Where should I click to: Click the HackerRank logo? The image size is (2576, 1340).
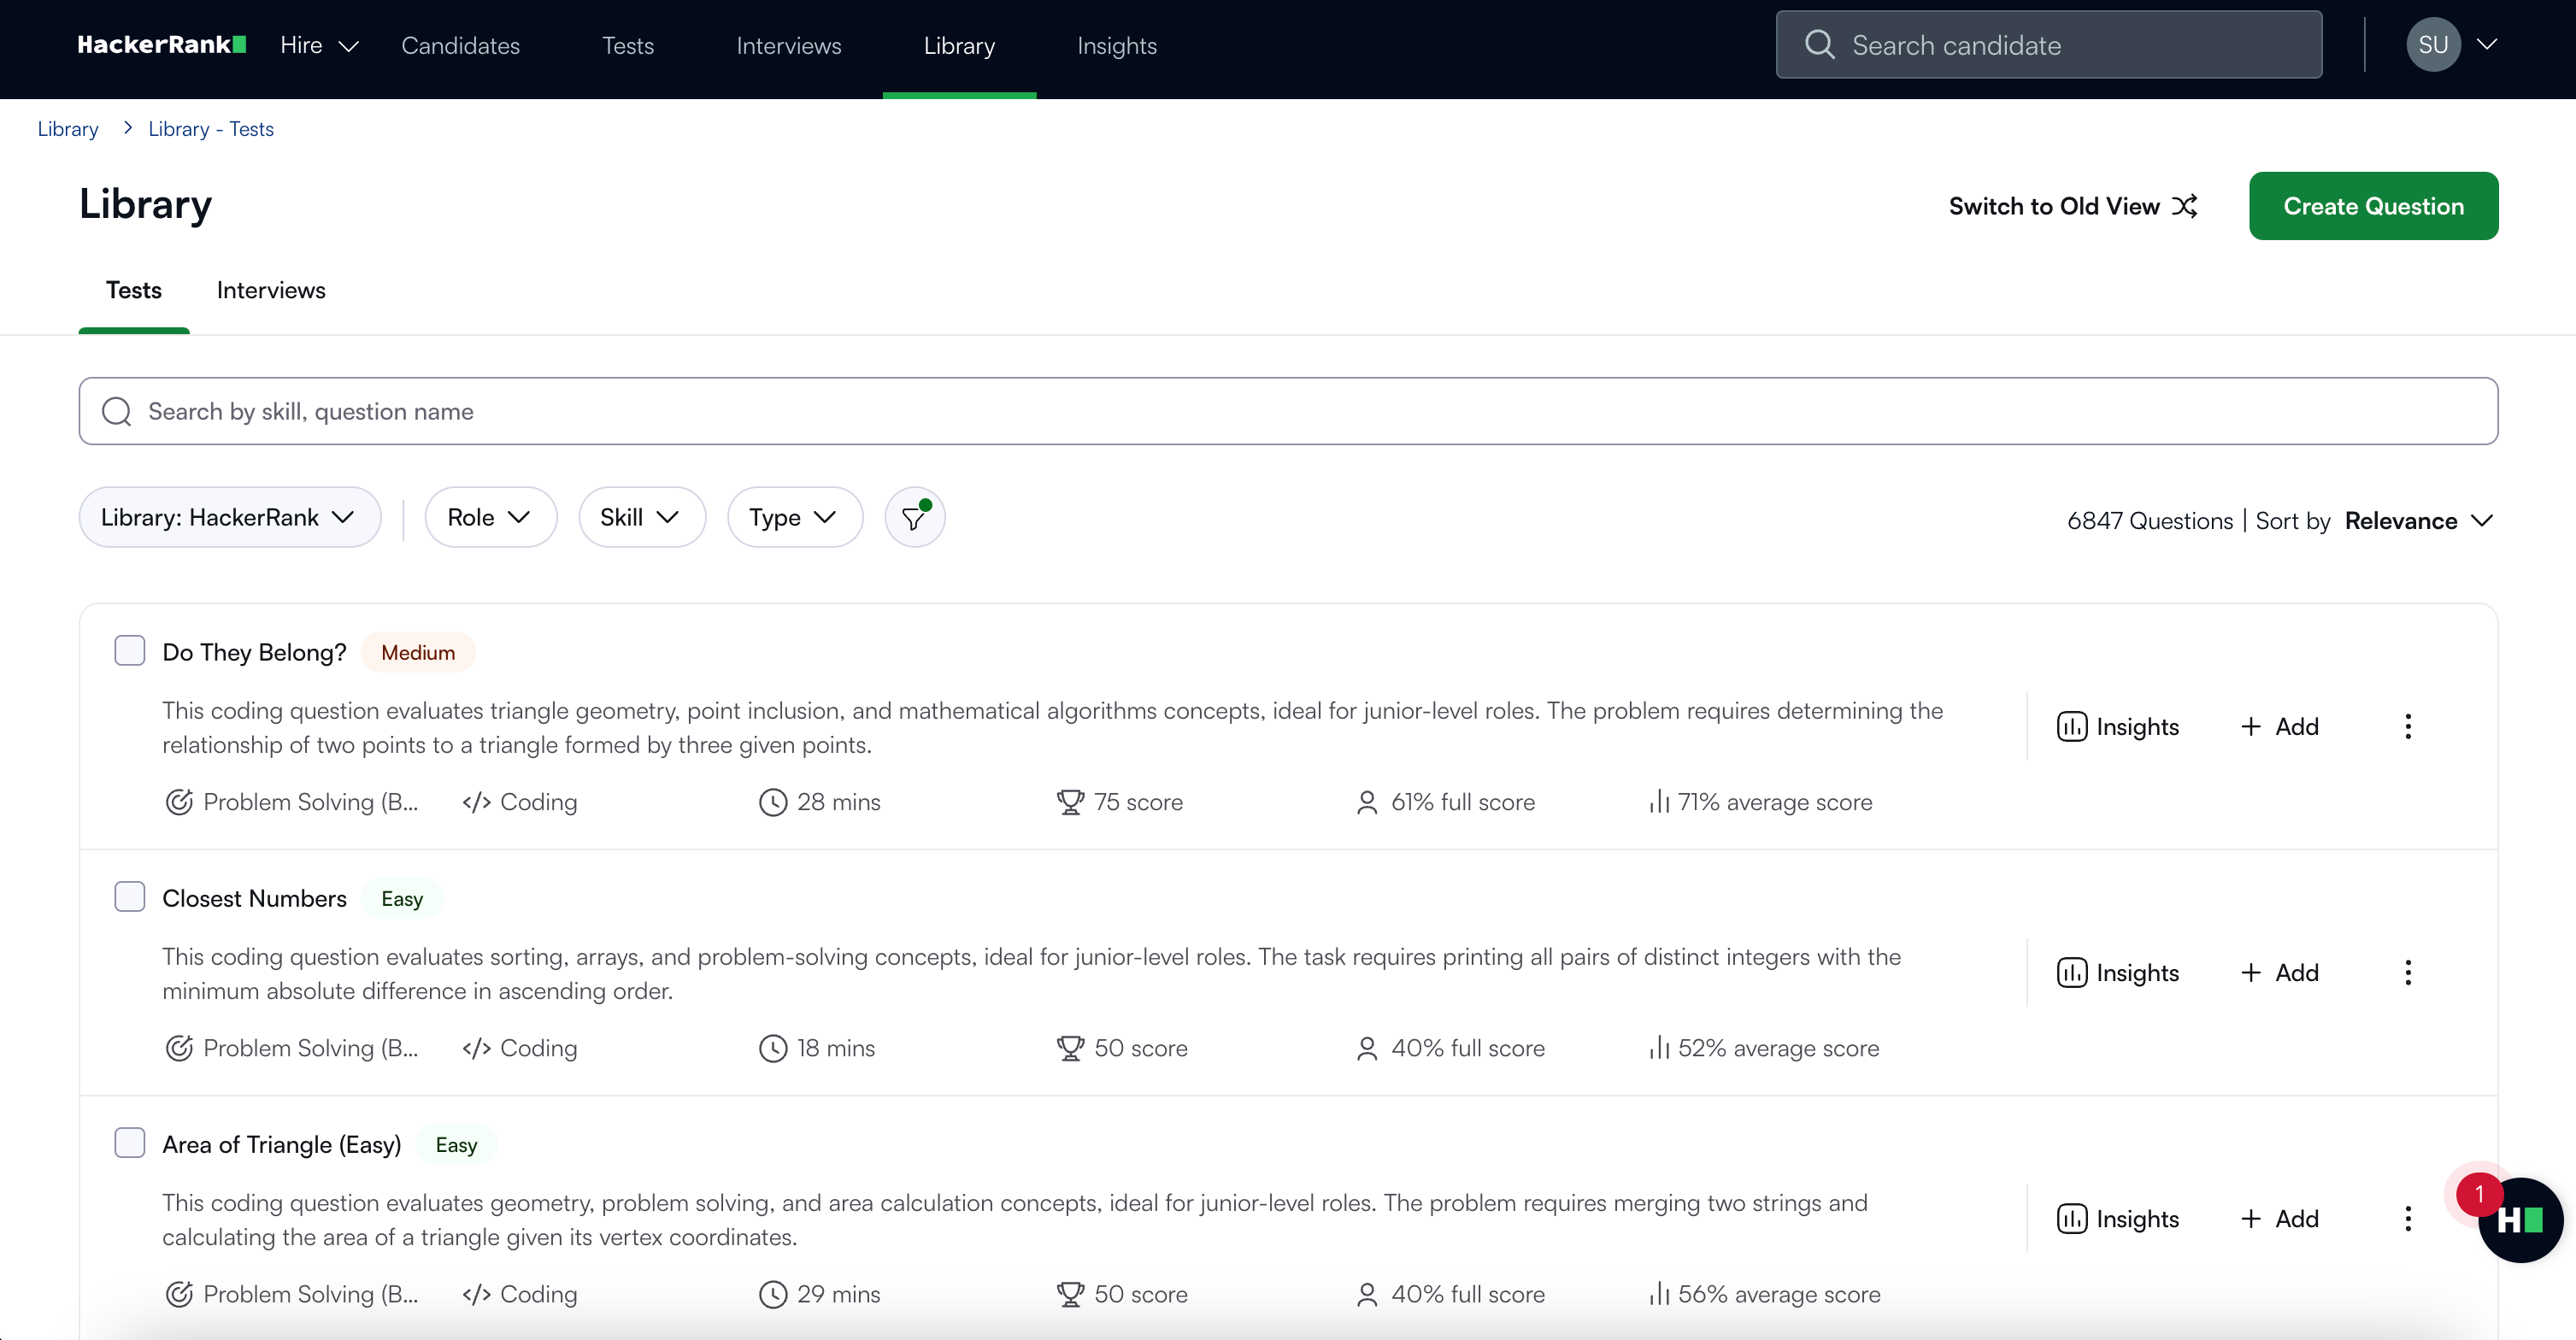(161, 45)
